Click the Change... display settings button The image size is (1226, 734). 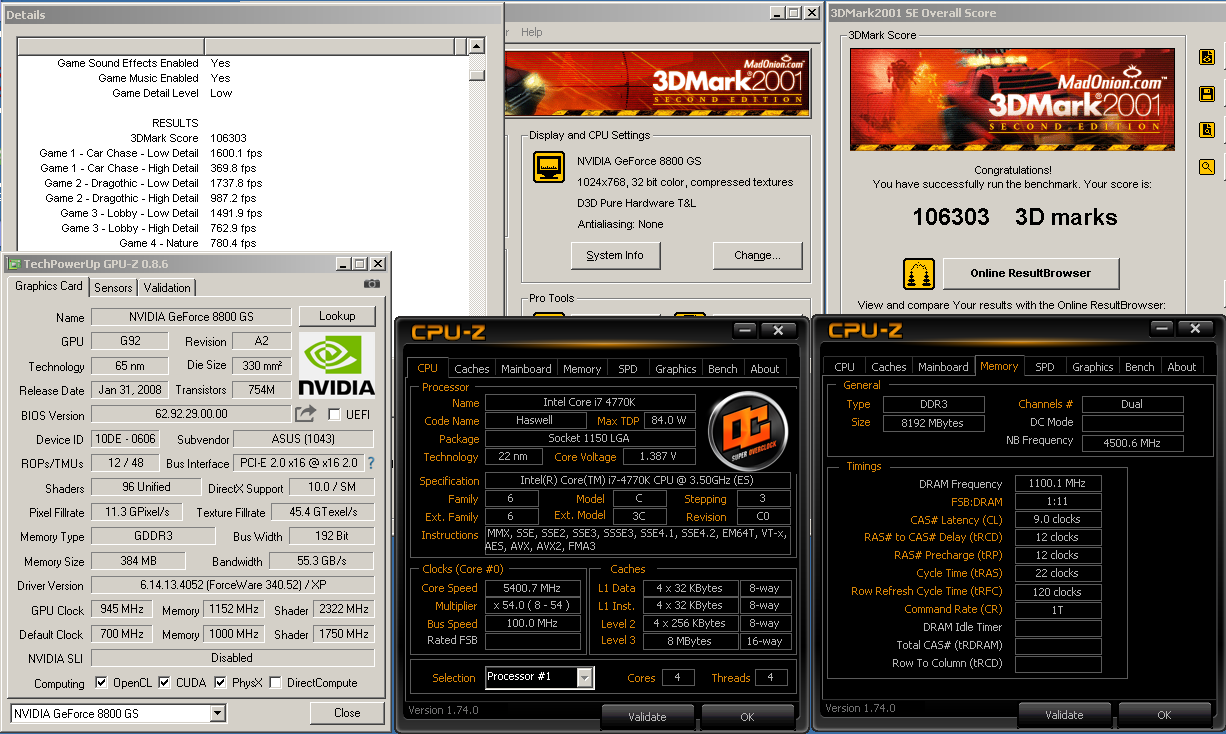point(757,255)
